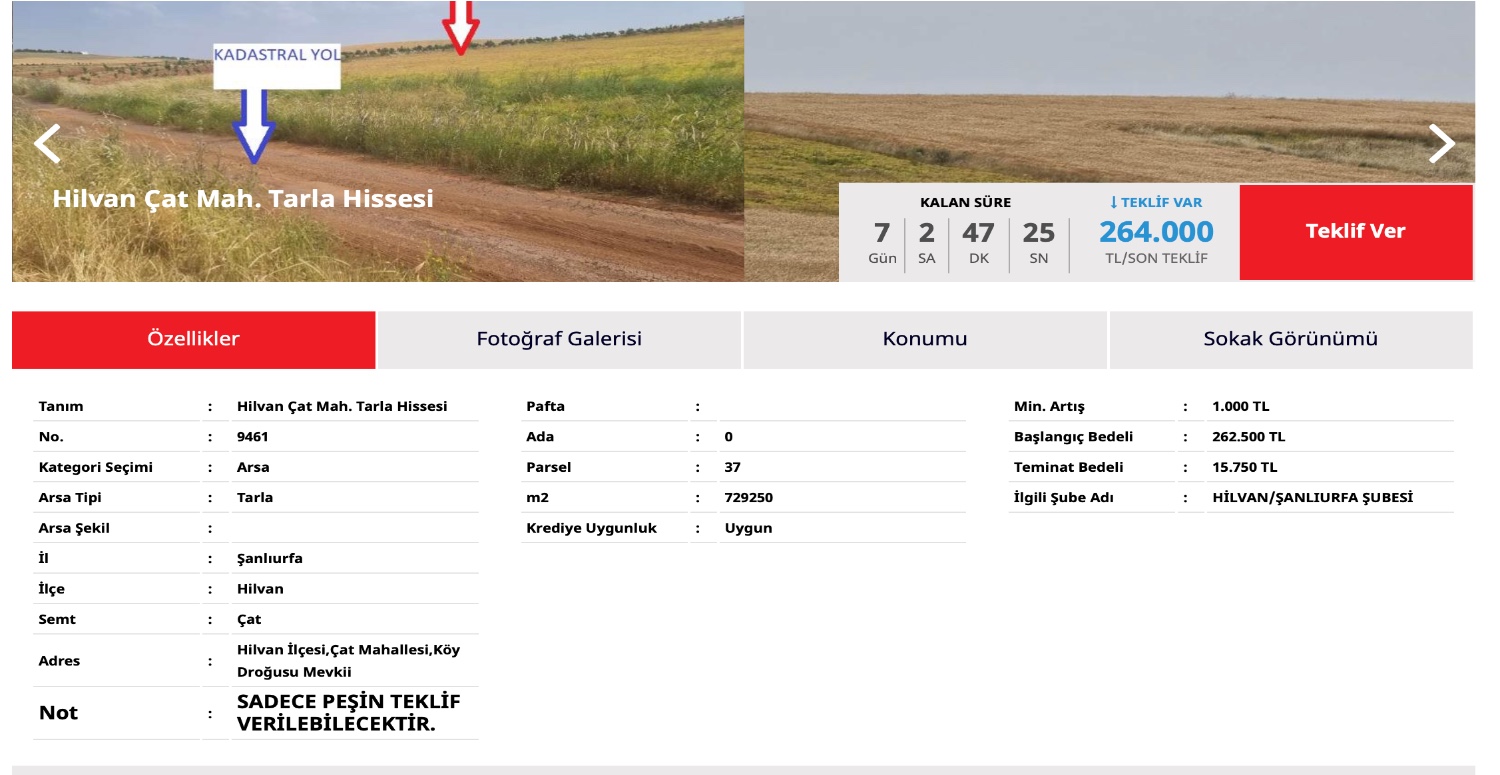Click the next image carousel arrow

[1443, 145]
